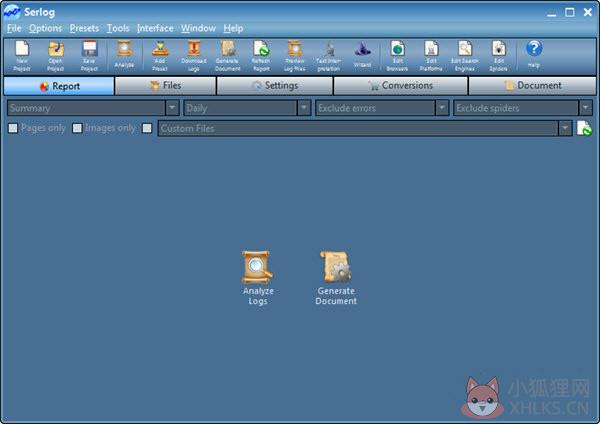600x424 pixels.
Task: Click the Analyze toolbar icon
Action: (x=124, y=54)
